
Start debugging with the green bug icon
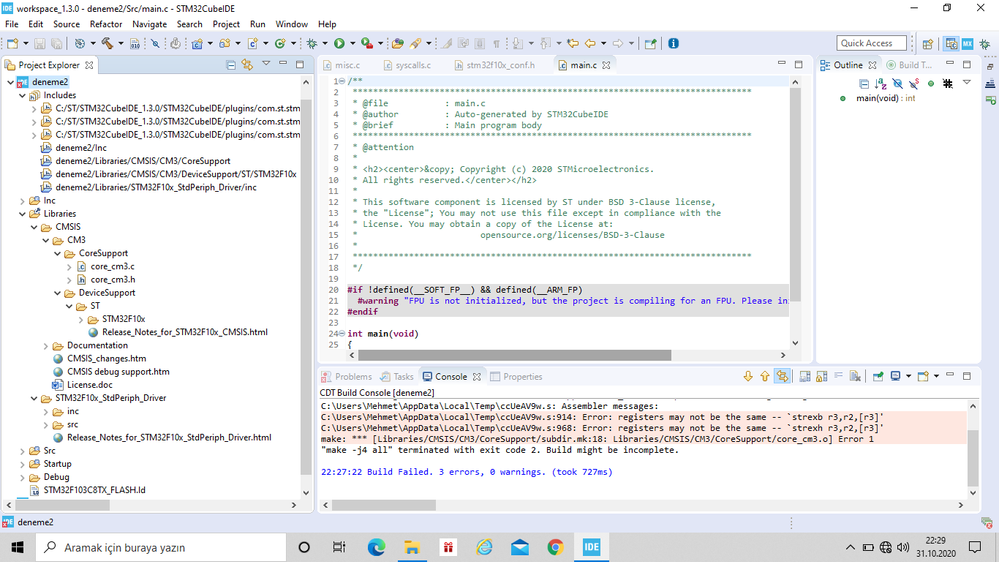[x=312, y=43]
